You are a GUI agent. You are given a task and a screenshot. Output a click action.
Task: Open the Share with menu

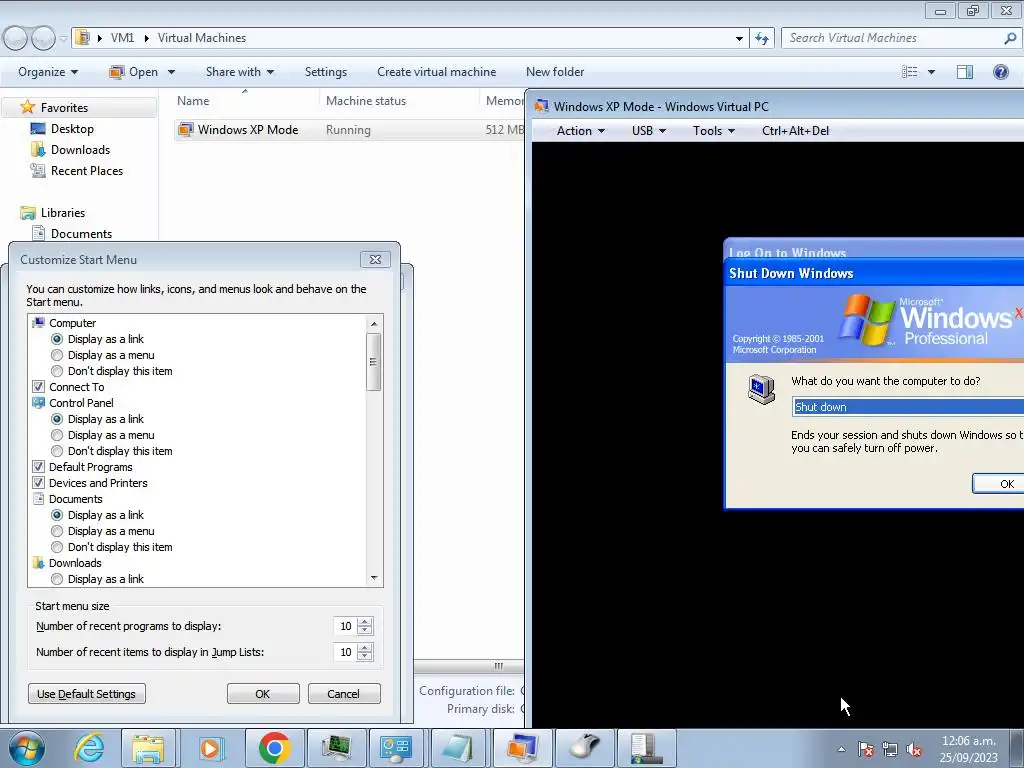[x=240, y=72]
